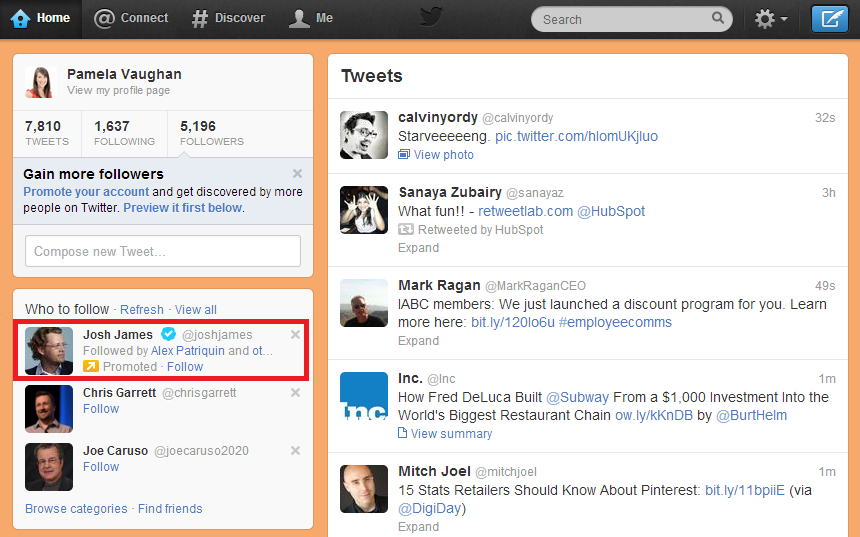
Task: Open Sanaya Zubairy's avatar
Action: [364, 210]
